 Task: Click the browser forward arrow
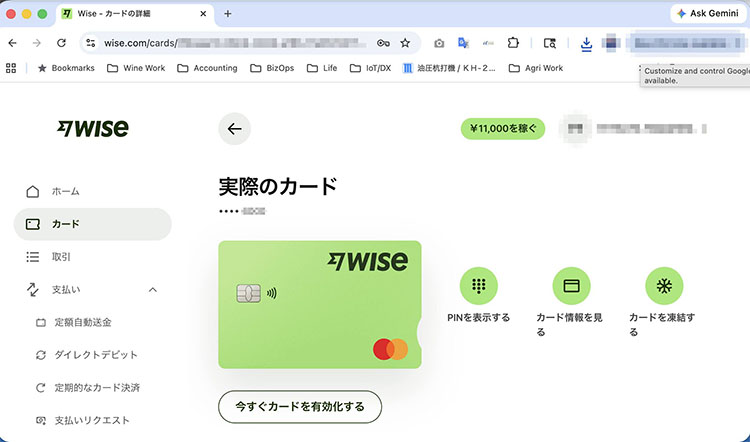(37, 43)
